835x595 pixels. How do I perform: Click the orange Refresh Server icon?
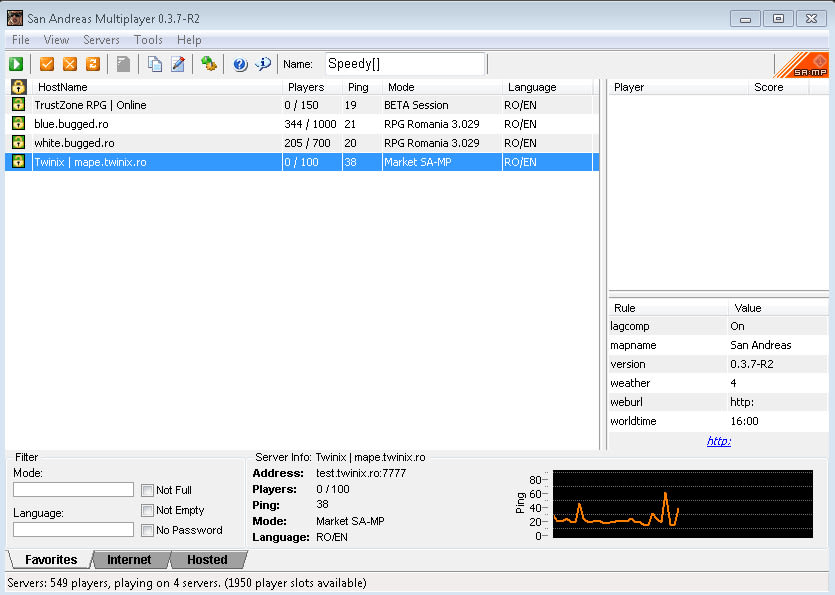(x=93, y=64)
